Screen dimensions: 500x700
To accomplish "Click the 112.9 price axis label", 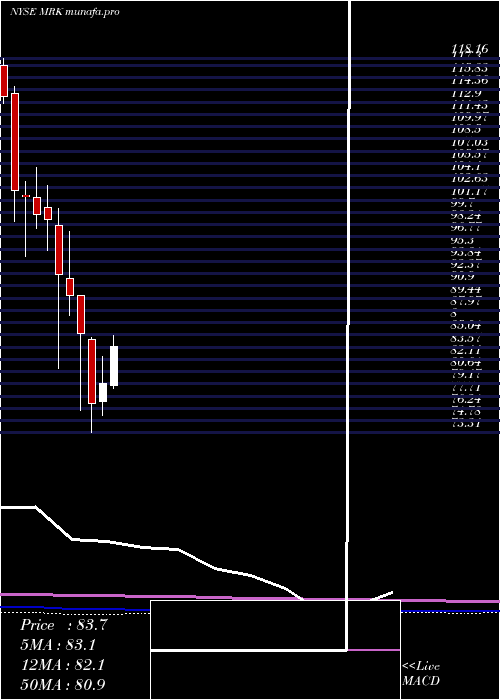I will 466,94.
